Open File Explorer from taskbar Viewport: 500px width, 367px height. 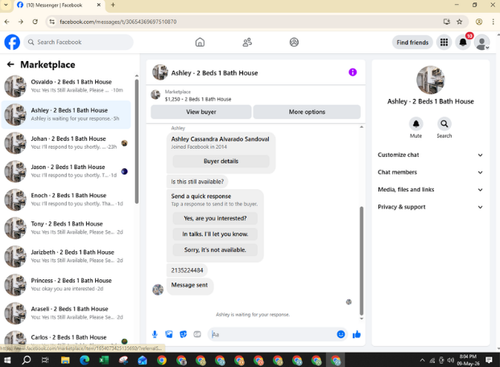click(x=65, y=360)
